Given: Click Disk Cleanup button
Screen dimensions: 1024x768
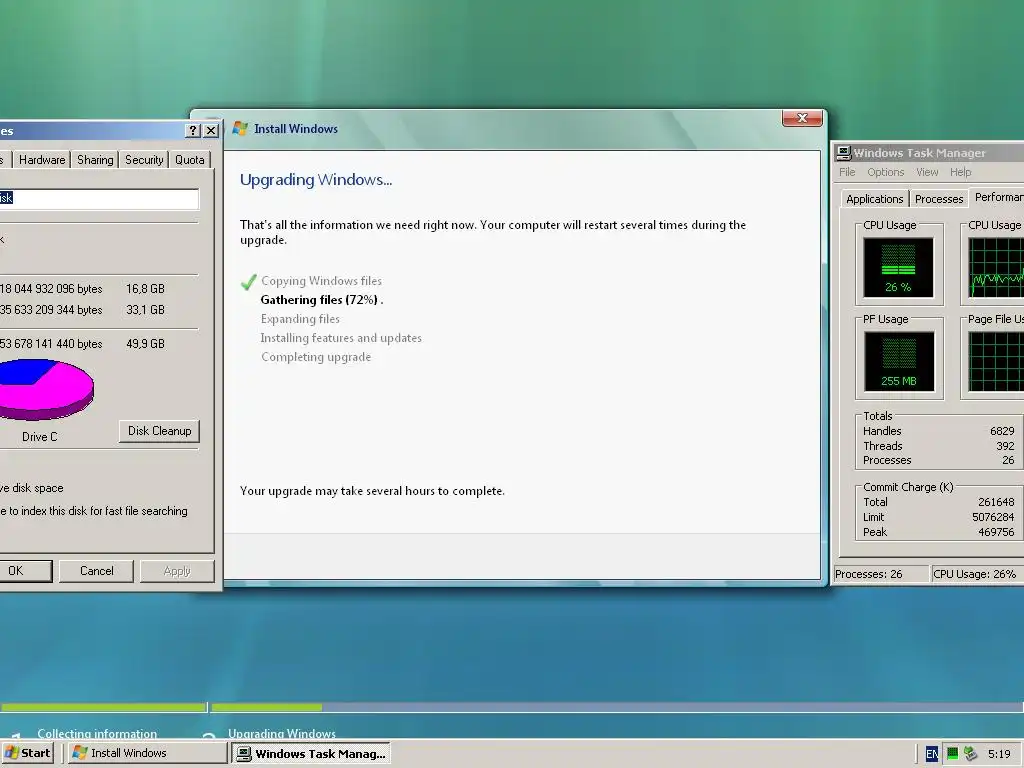Looking at the screenshot, I should (x=159, y=431).
